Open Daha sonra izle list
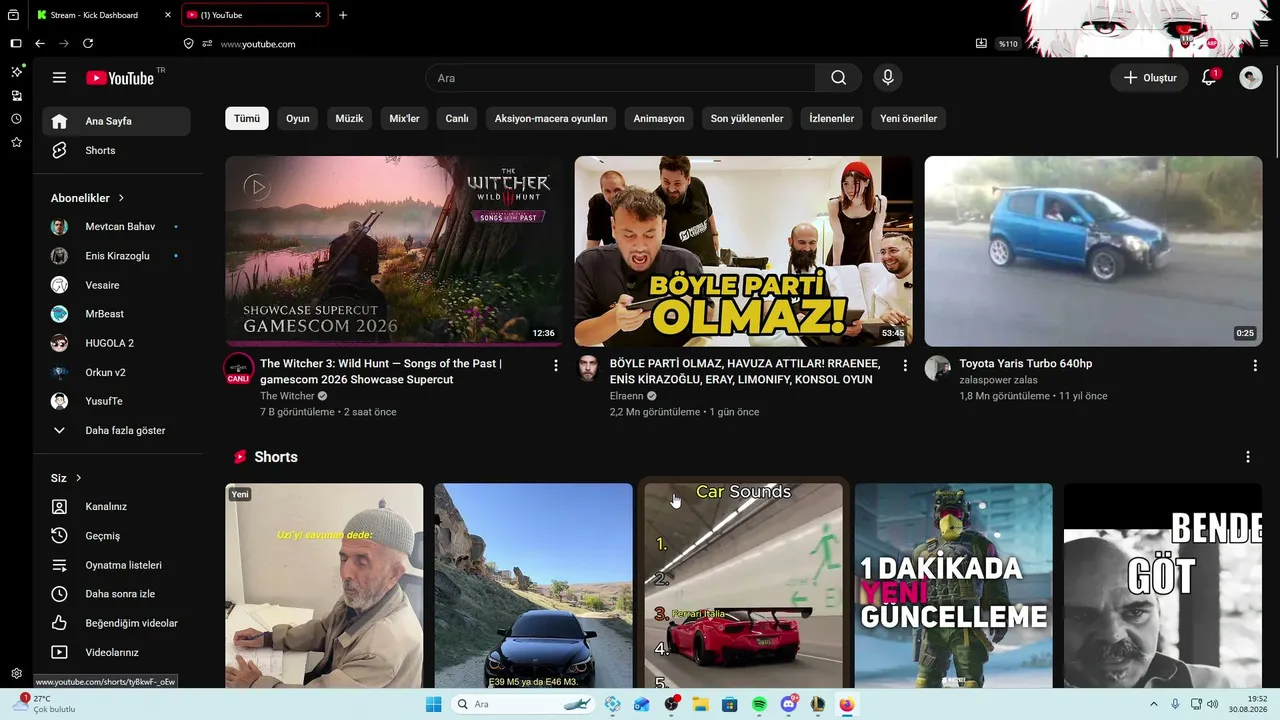The width and height of the screenshot is (1280, 720). pyautogui.click(x=116, y=594)
